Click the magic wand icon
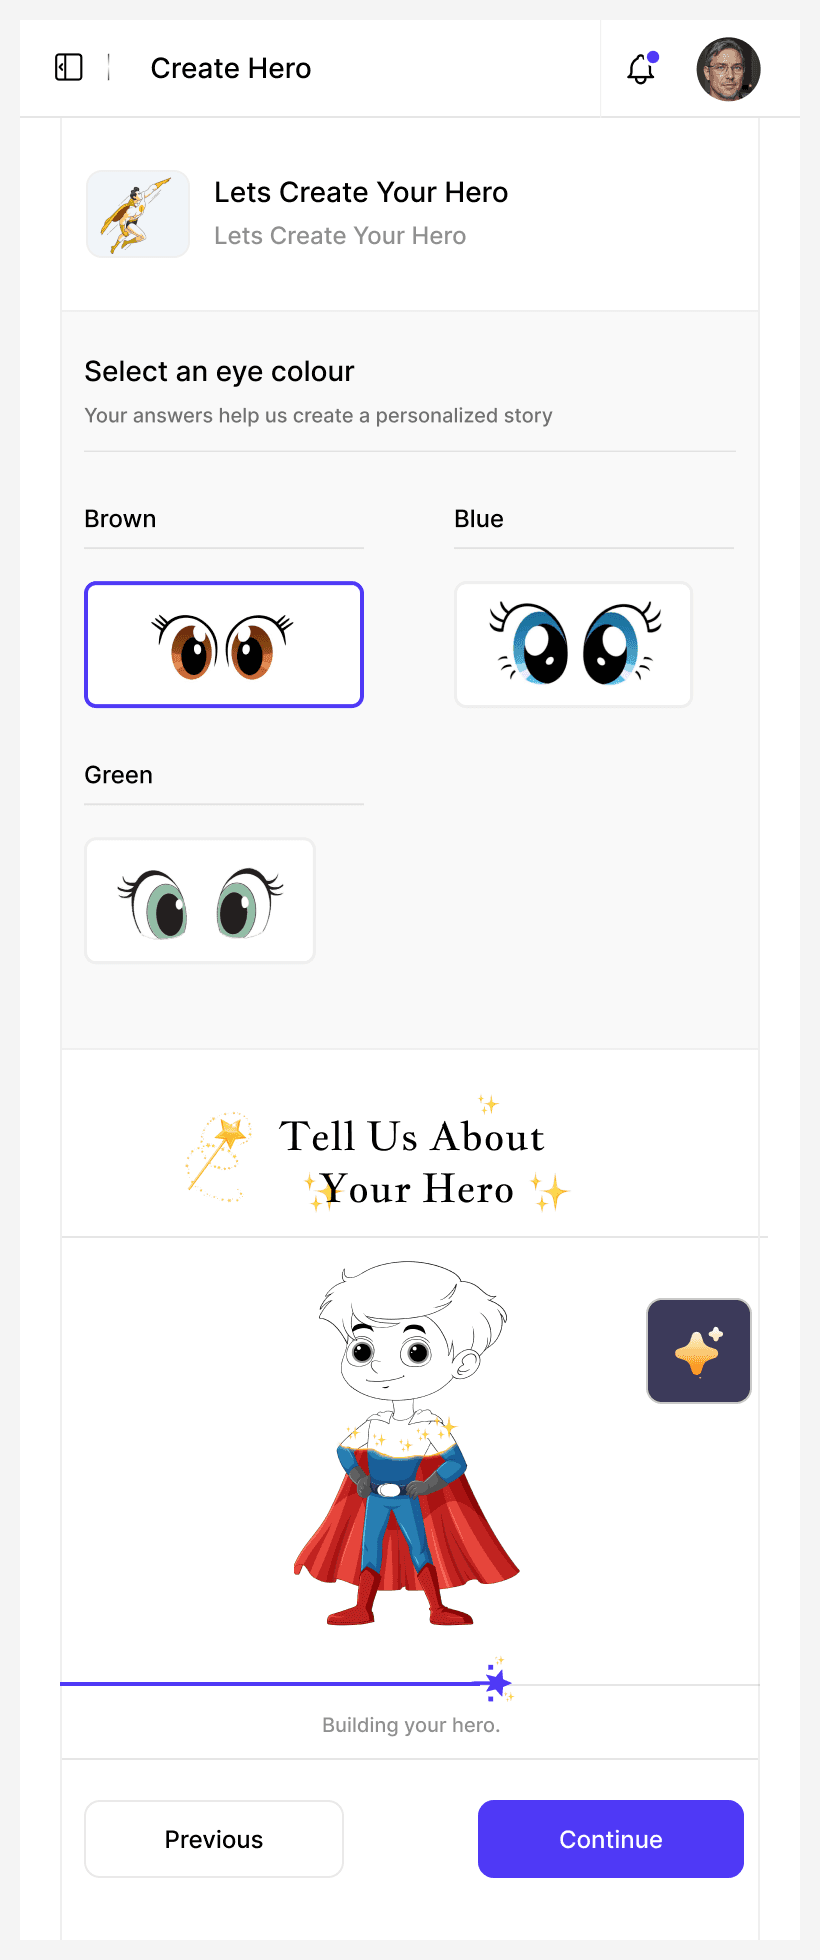The width and height of the screenshot is (820, 1960). 219,1157
